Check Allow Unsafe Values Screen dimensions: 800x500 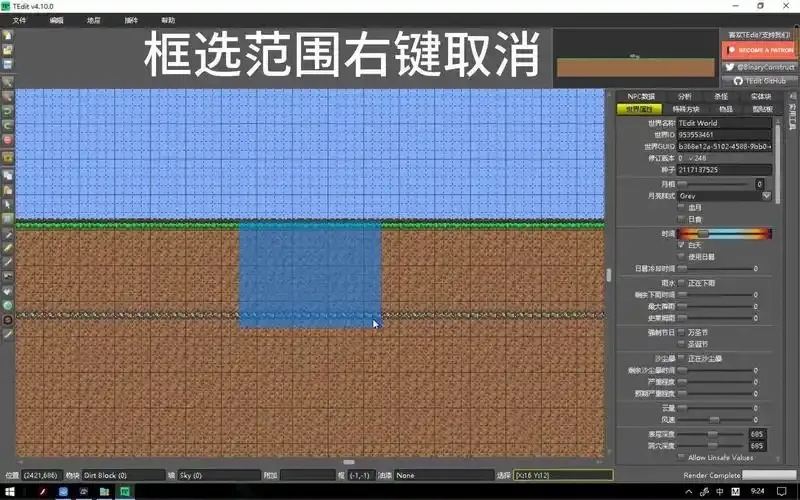681,458
